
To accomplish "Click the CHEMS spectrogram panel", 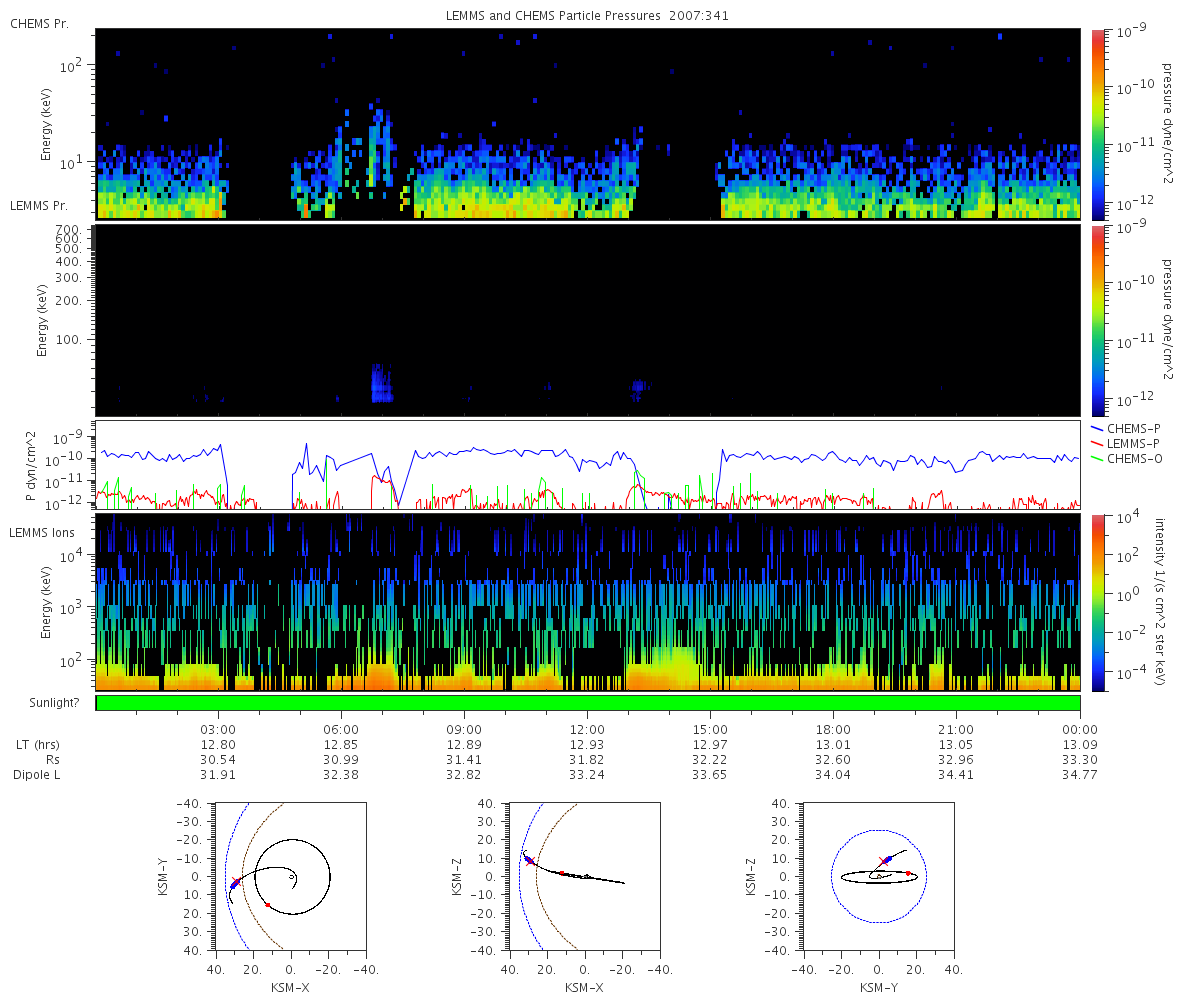I will pyautogui.click(x=588, y=124).
